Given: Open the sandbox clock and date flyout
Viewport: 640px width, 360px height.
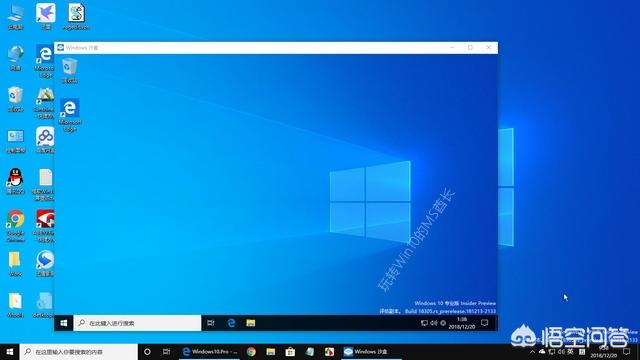Looking at the screenshot, I should [462, 323].
